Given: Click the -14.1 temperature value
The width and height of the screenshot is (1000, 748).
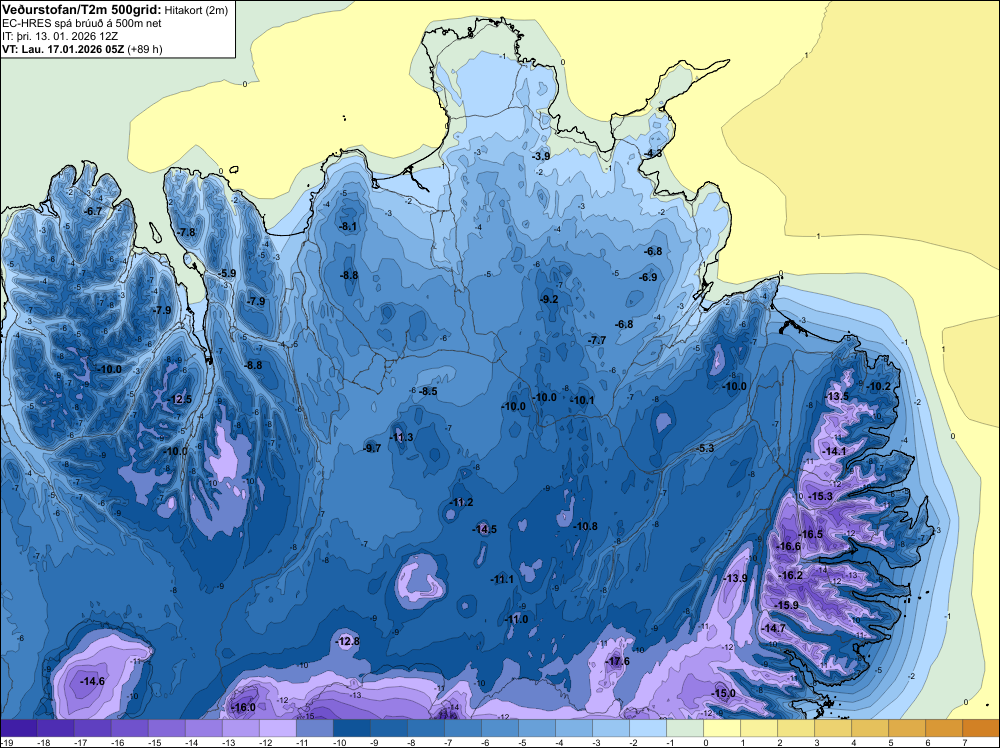Looking at the screenshot, I should [x=834, y=451].
